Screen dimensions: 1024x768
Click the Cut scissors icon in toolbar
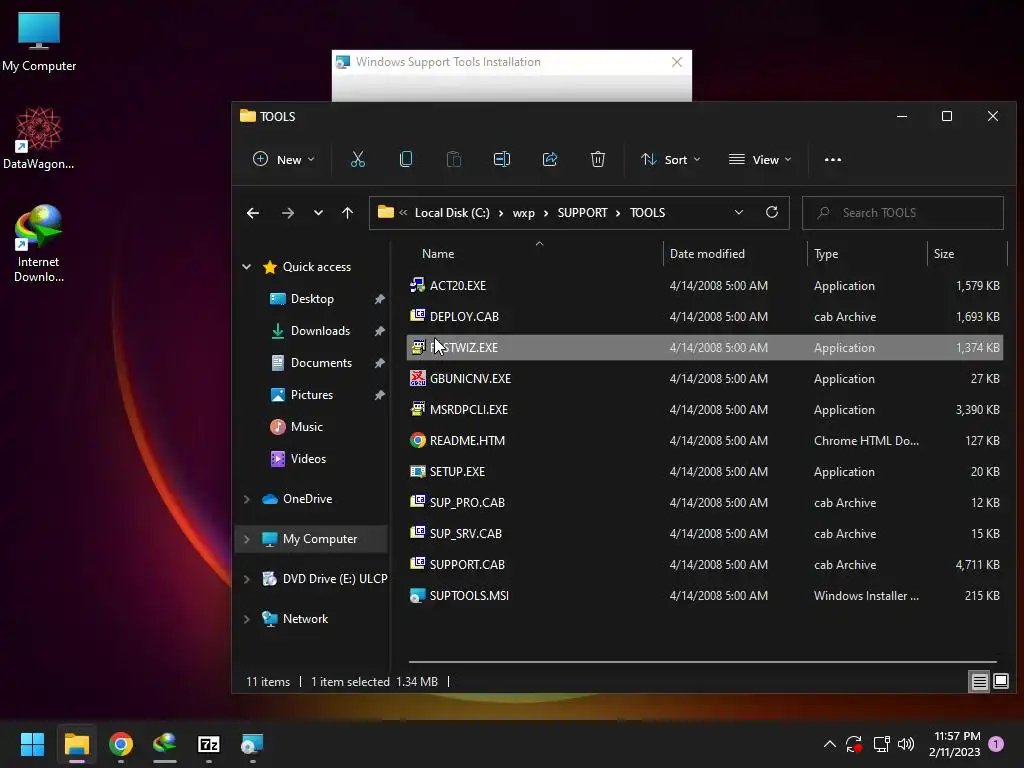click(x=357, y=159)
